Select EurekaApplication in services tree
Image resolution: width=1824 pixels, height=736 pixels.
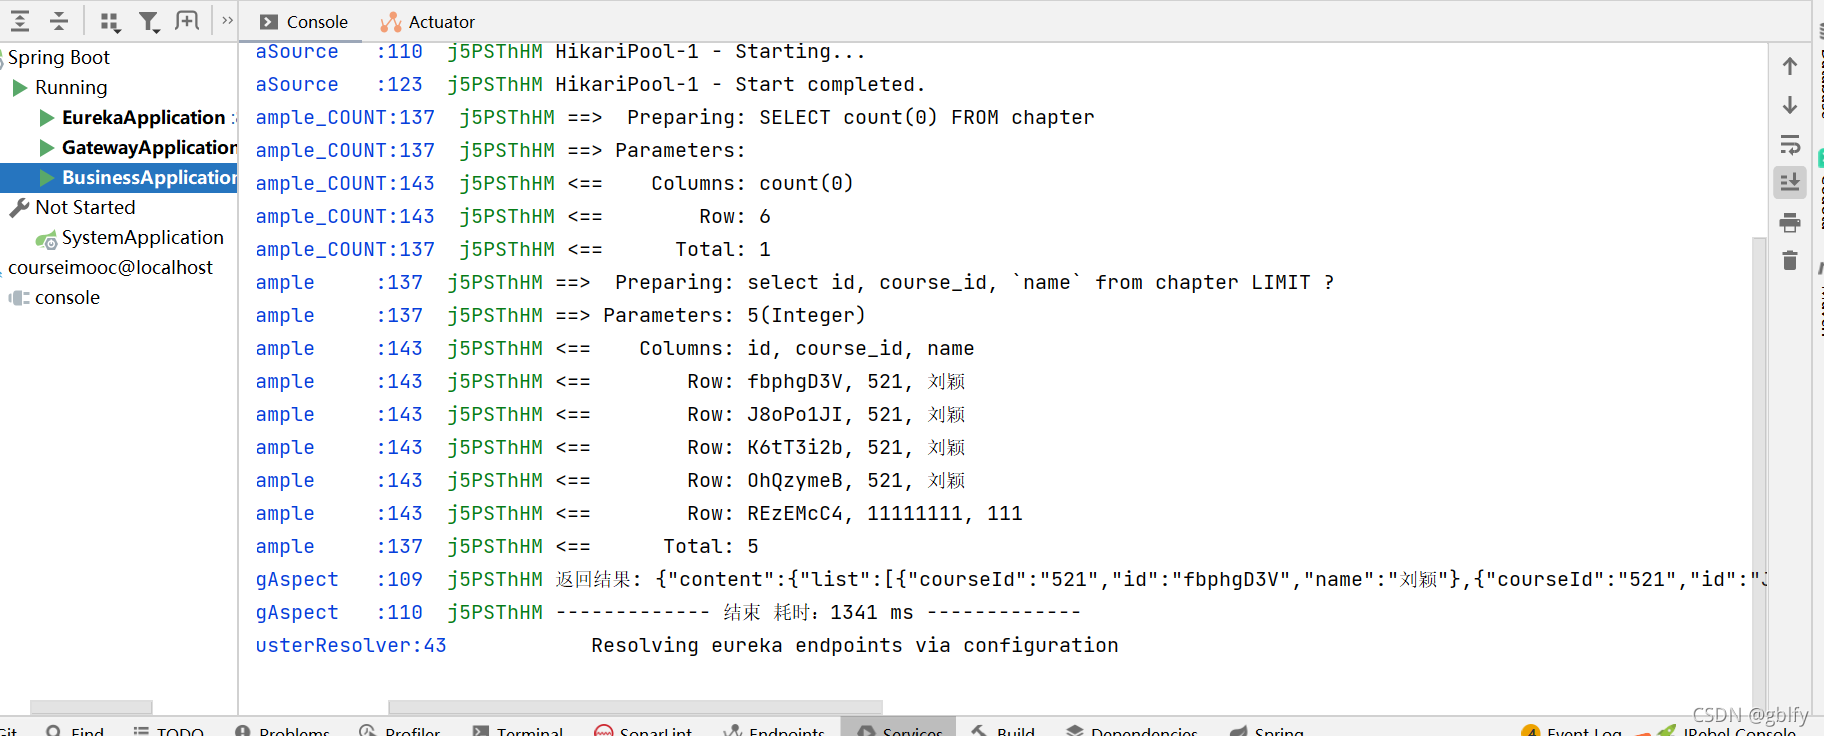pyautogui.click(x=143, y=117)
